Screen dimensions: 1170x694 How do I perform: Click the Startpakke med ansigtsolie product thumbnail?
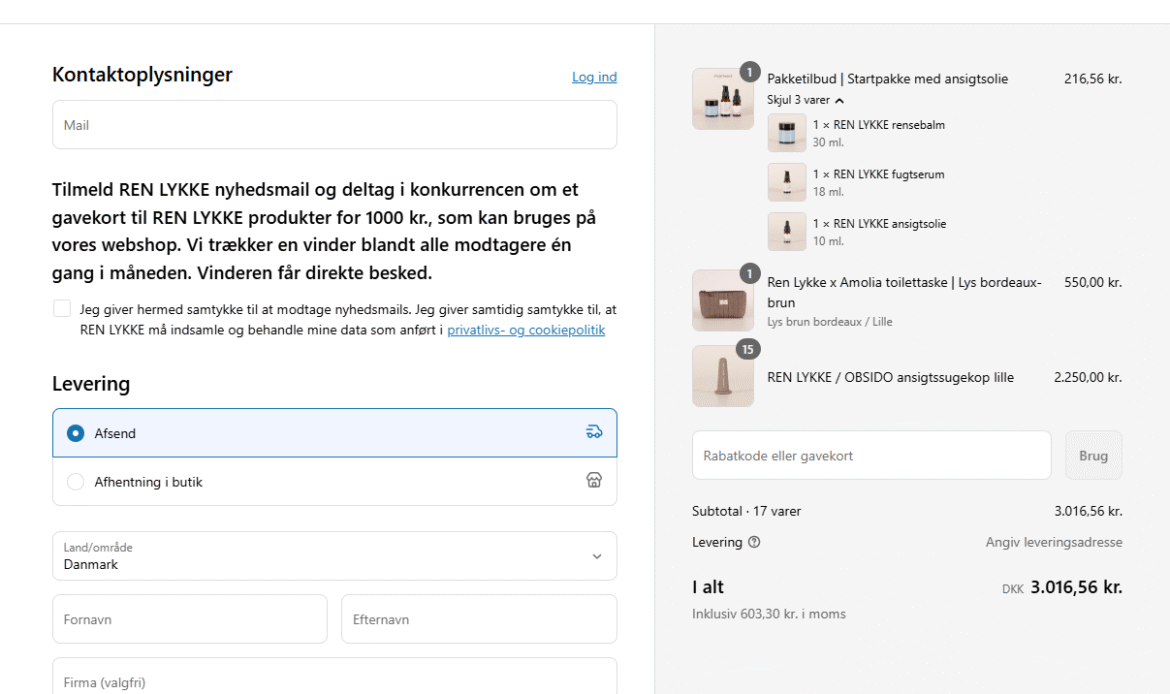tap(722, 99)
